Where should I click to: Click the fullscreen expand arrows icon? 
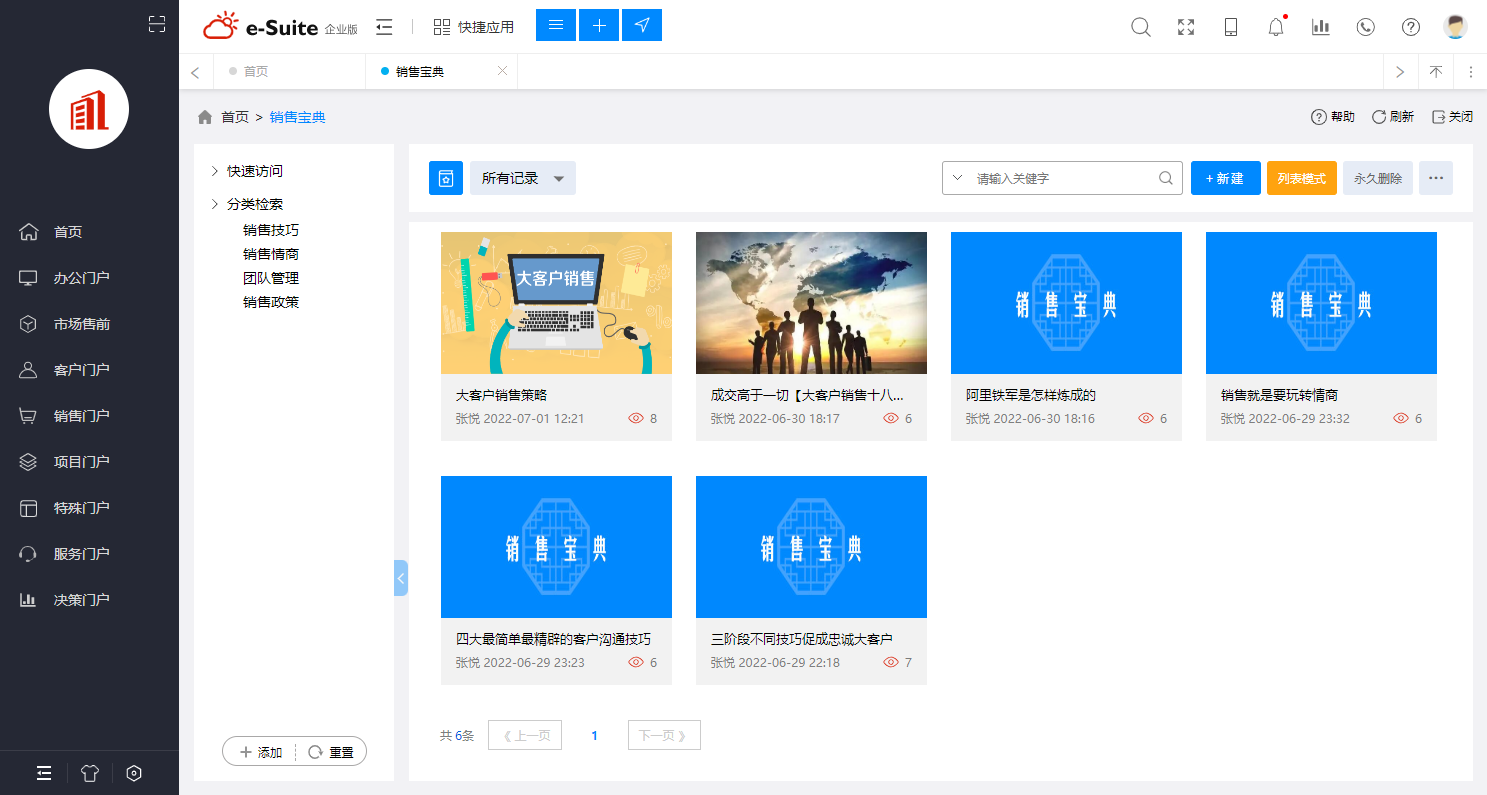(1185, 27)
